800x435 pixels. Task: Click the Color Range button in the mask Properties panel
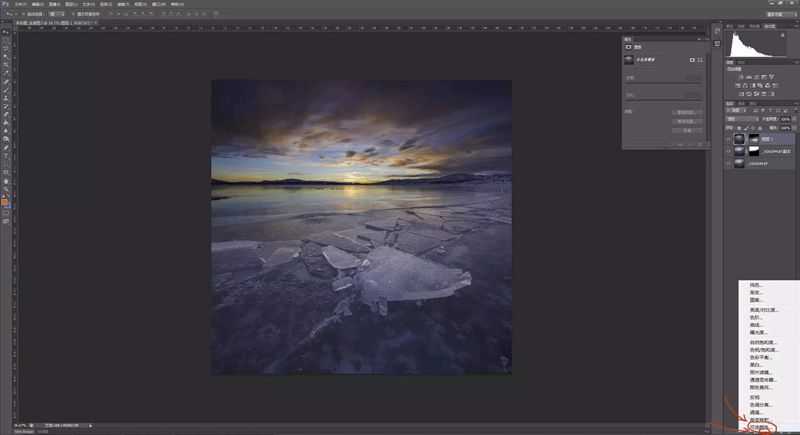click(686, 121)
